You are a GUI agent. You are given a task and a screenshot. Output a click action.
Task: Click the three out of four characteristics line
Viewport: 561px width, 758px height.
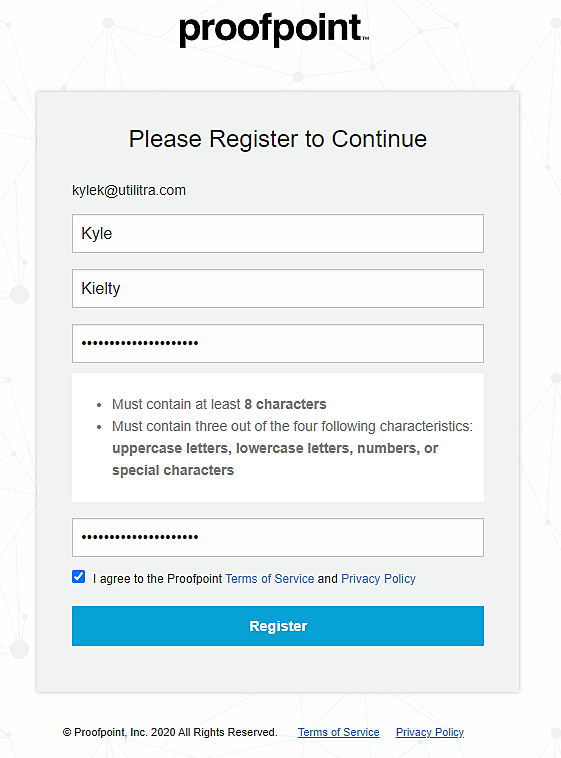point(292,426)
